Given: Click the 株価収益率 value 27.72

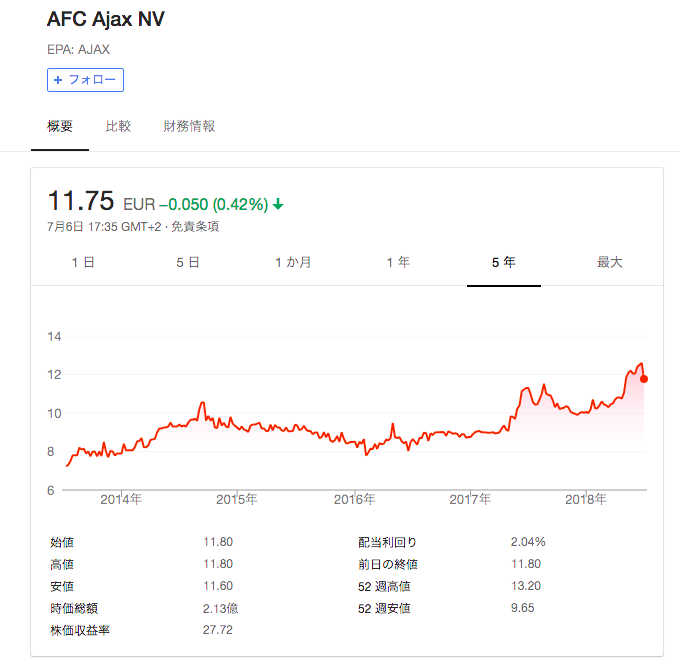Looking at the screenshot, I should pos(218,630).
